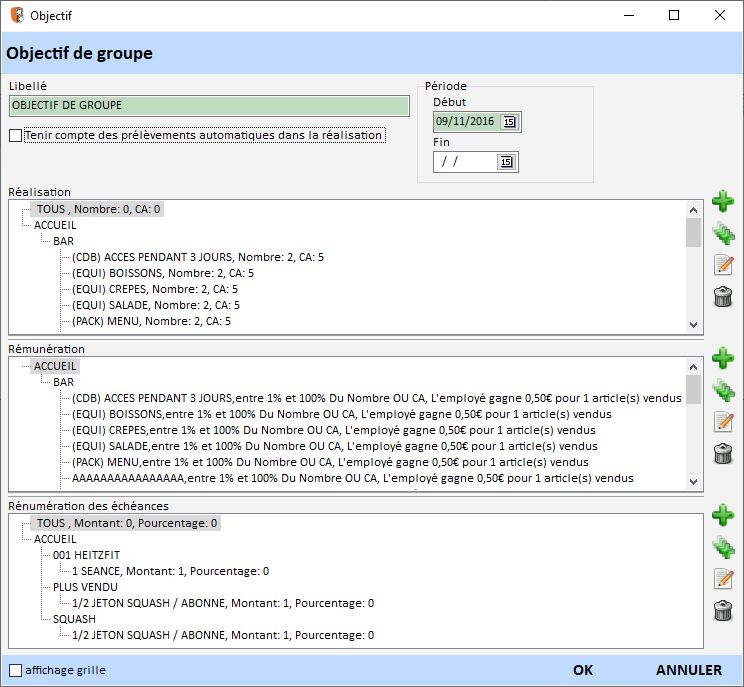Click the Libellé text field

tap(209, 106)
